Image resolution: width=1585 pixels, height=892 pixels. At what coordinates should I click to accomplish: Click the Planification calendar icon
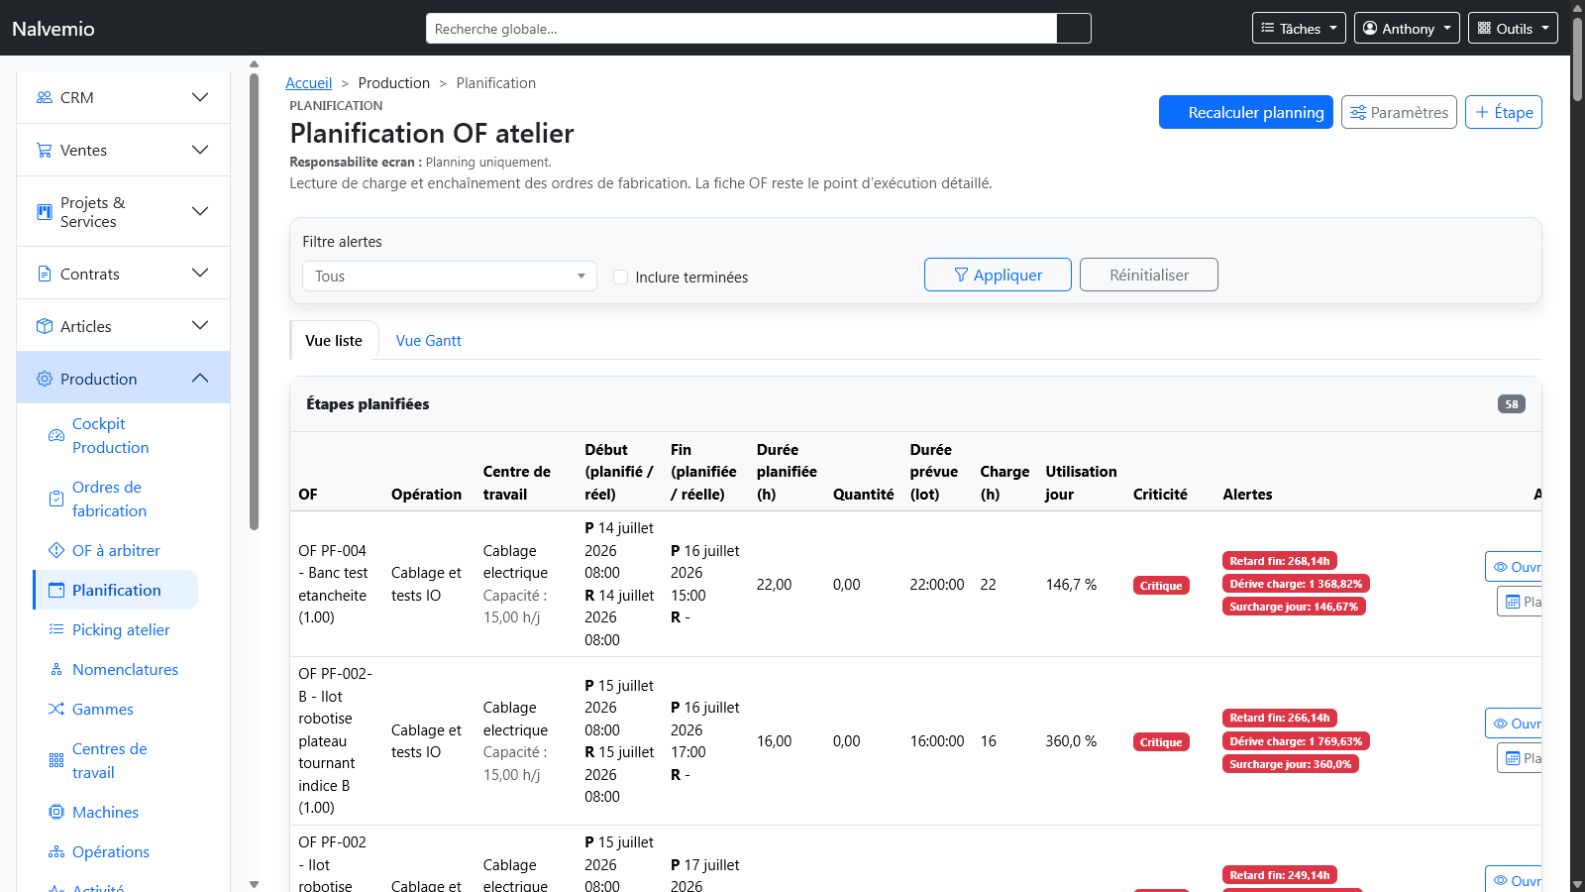point(56,590)
